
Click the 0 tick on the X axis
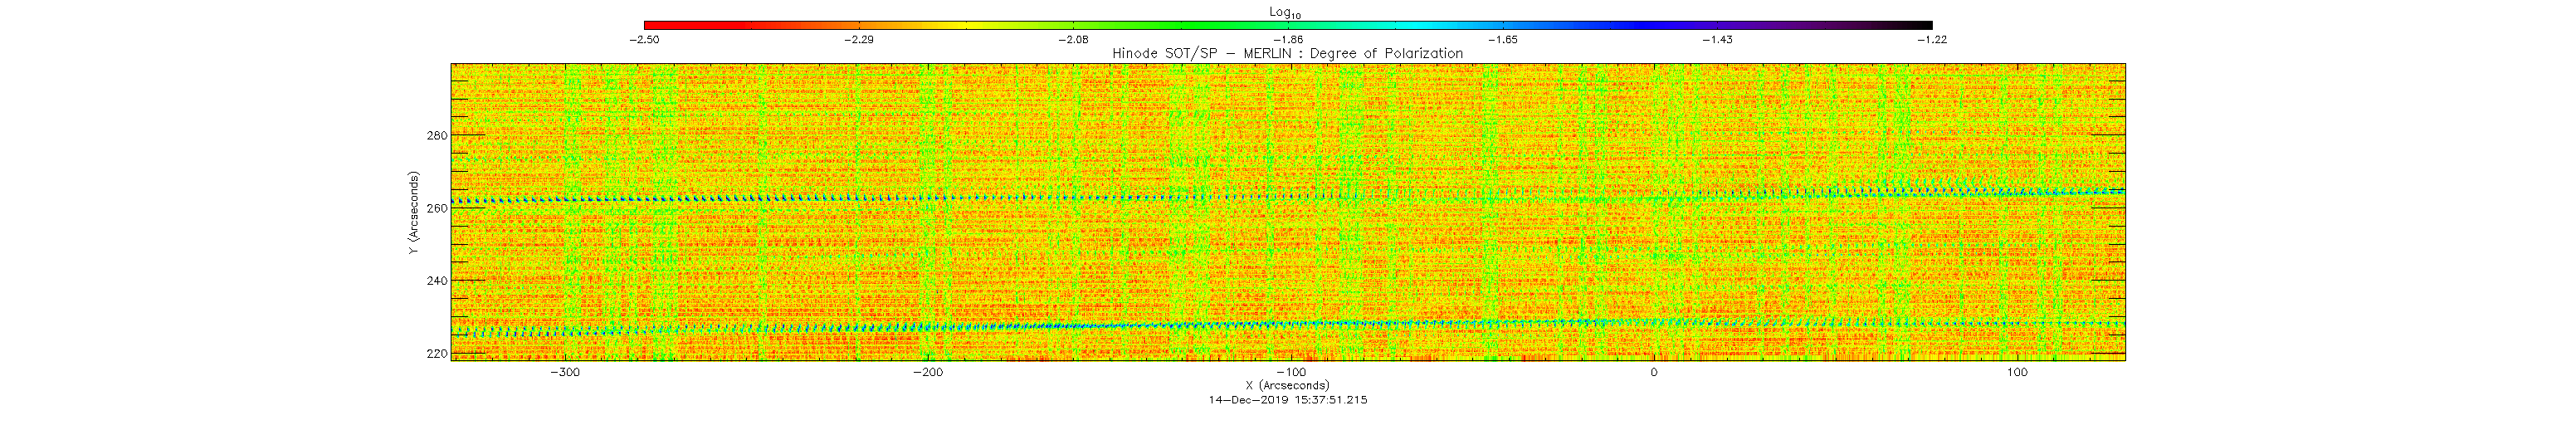[1654, 372]
